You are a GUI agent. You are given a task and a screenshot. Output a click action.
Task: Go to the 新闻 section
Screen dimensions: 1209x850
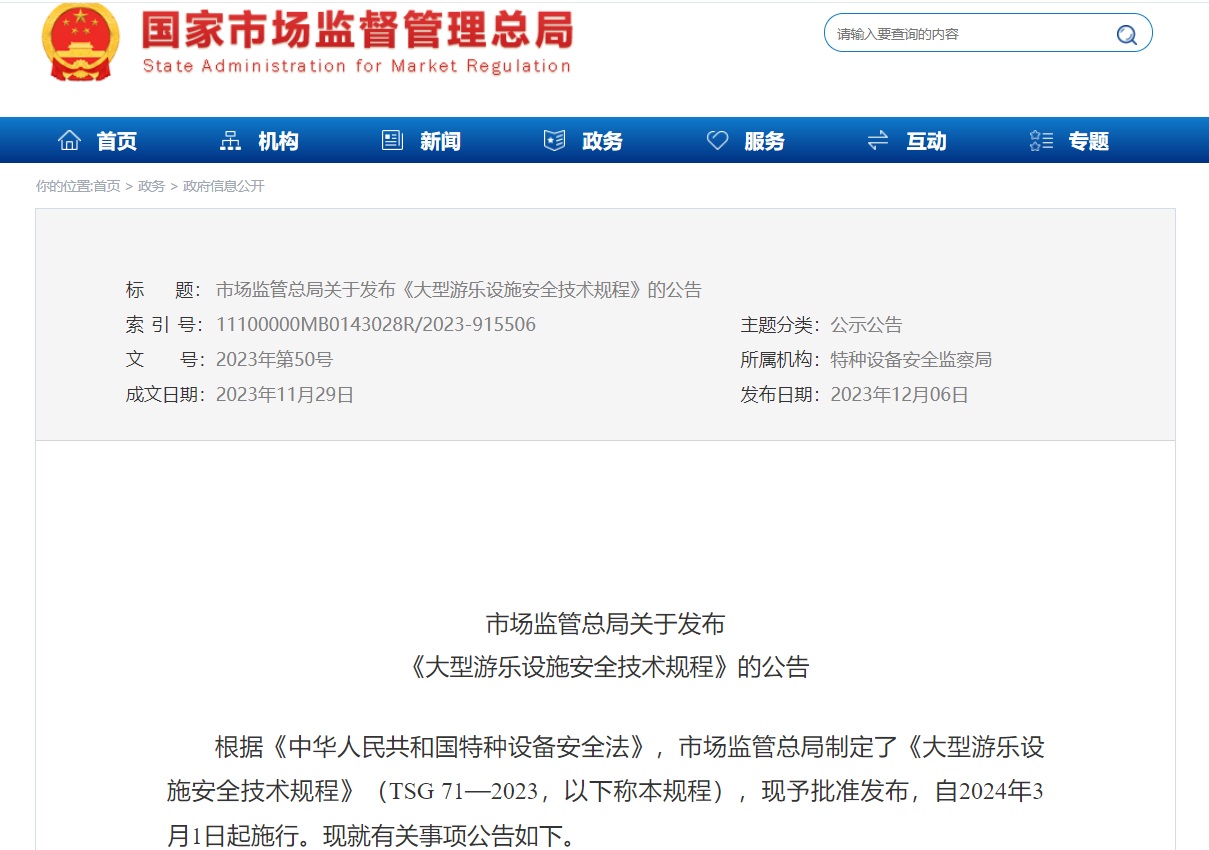[x=440, y=141]
